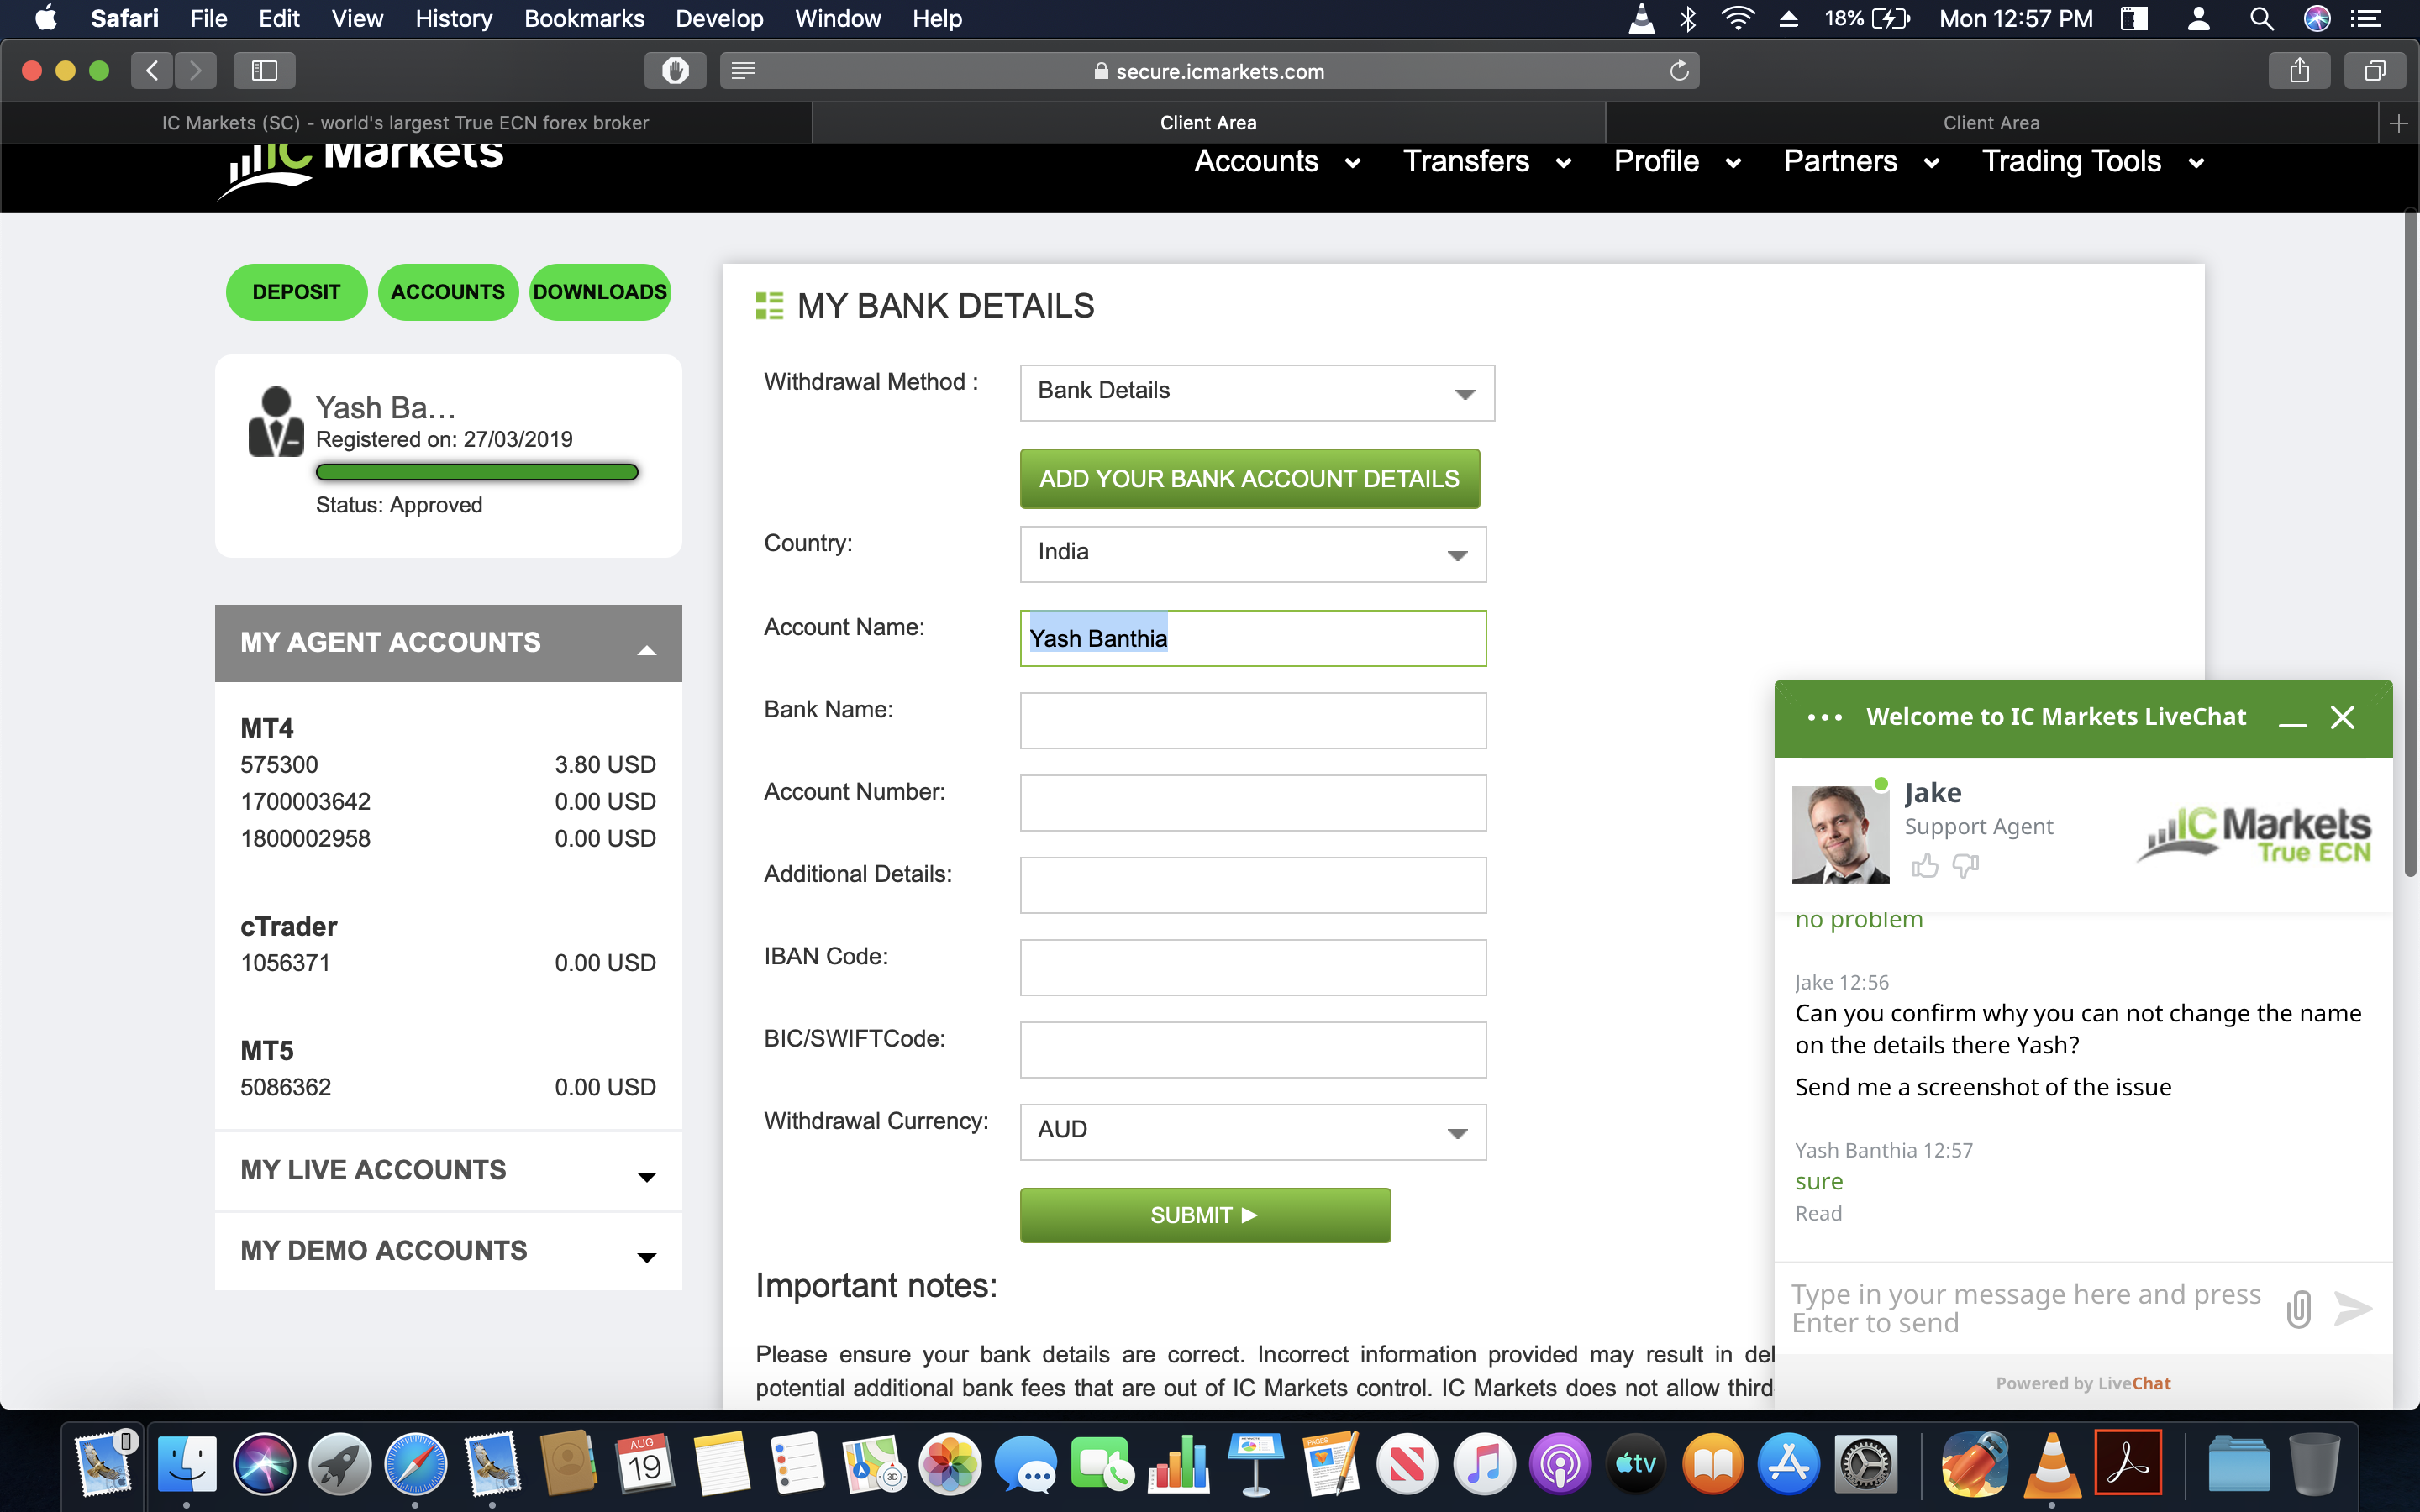
Task: Open Withdrawal Currency dropdown showing AUD
Action: tap(1253, 1131)
